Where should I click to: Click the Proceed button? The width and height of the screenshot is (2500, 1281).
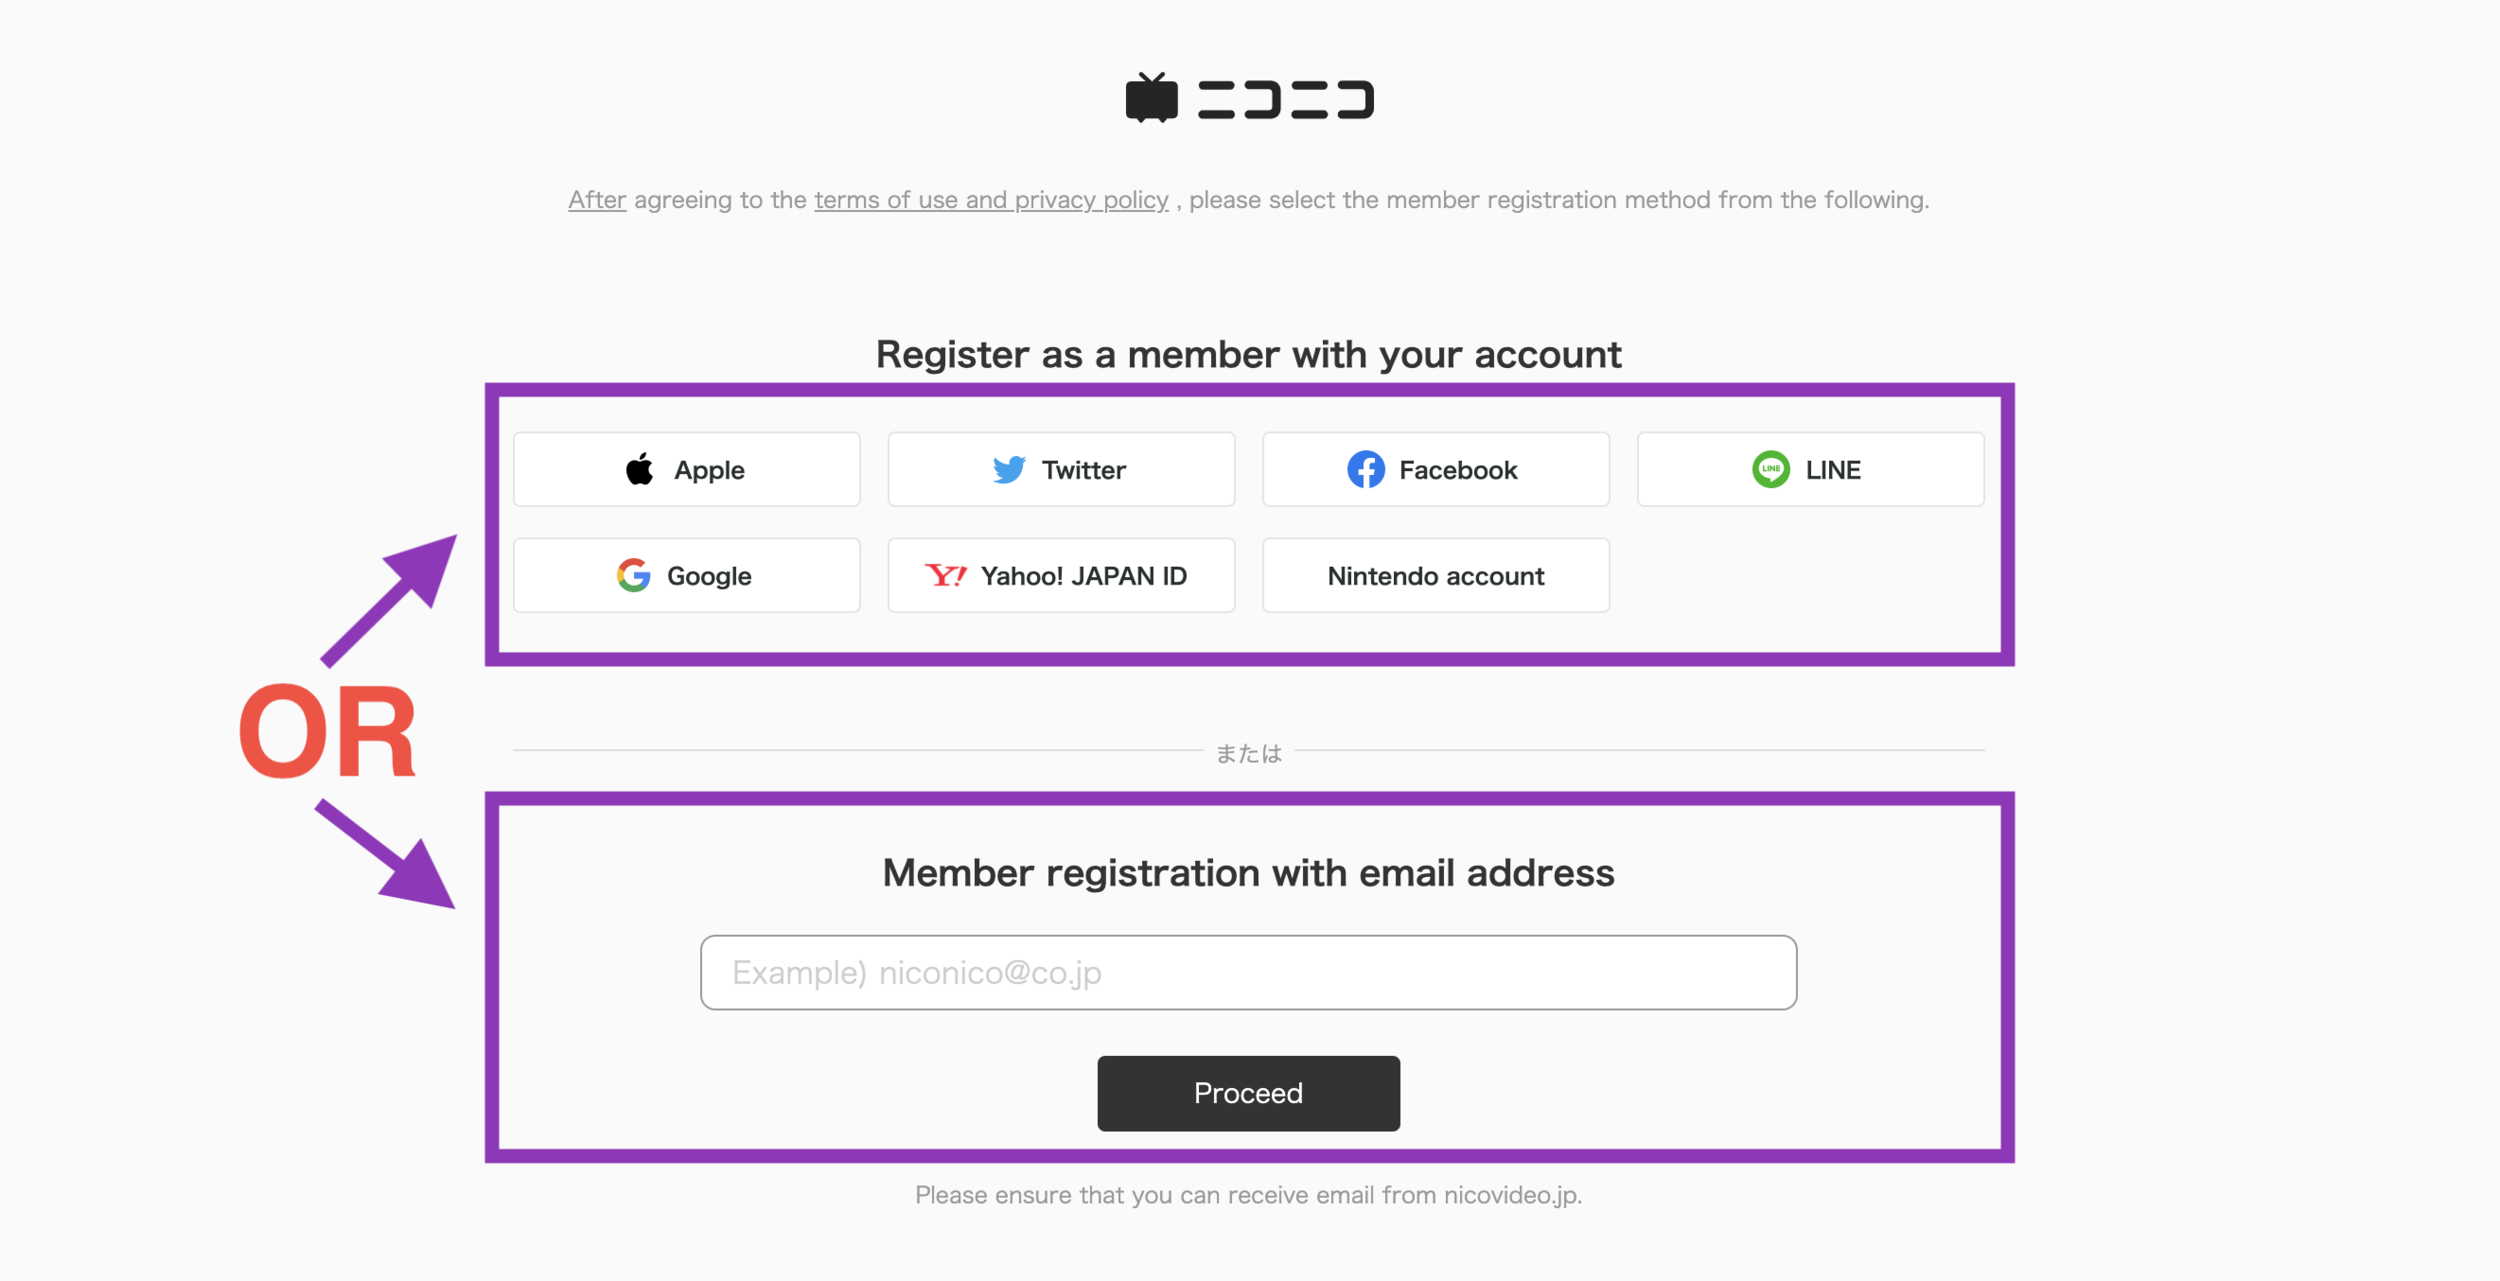pyautogui.click(x=1248, y=1093)
